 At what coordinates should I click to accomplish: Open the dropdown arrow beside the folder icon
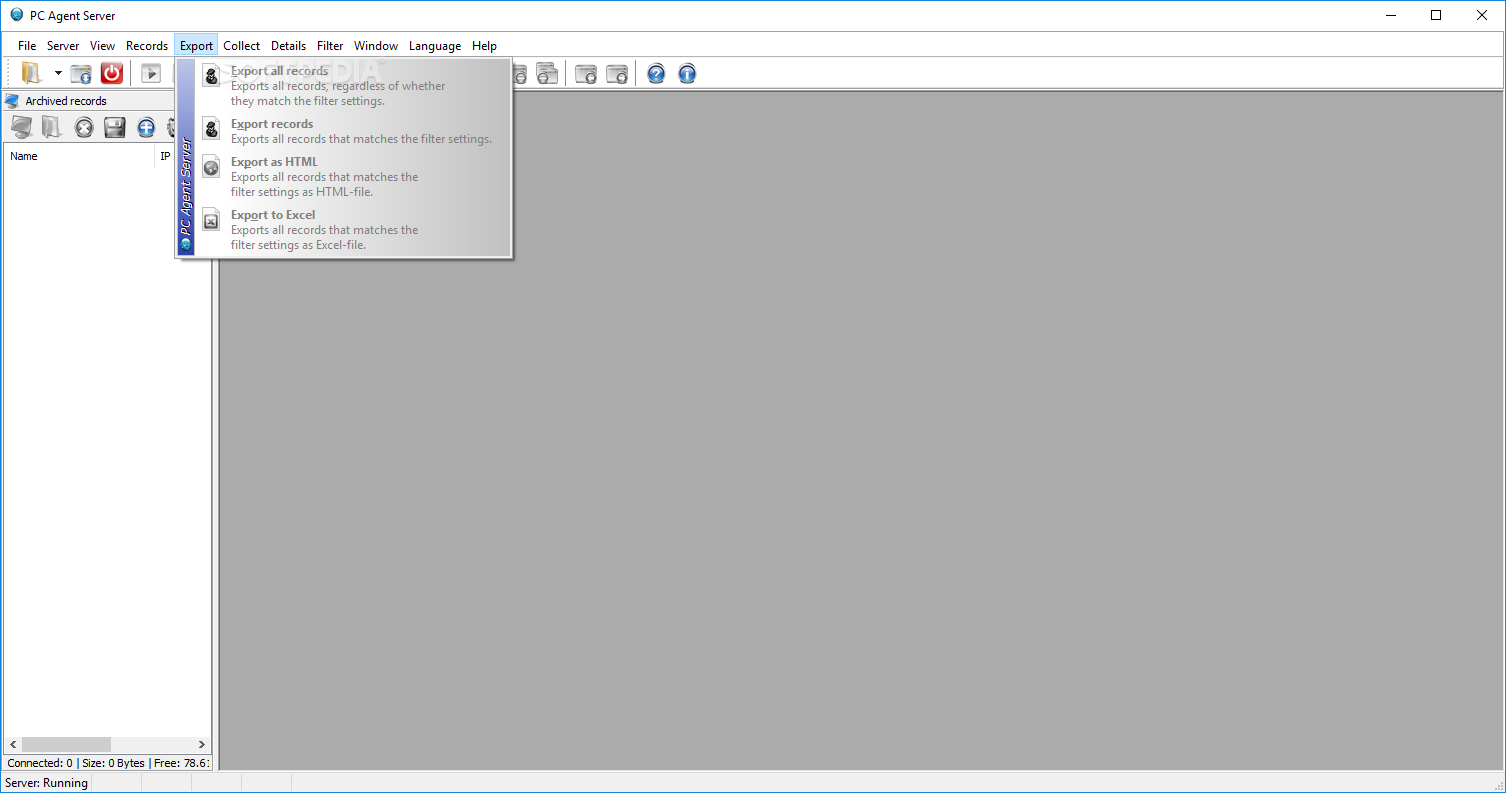[58, 73]
